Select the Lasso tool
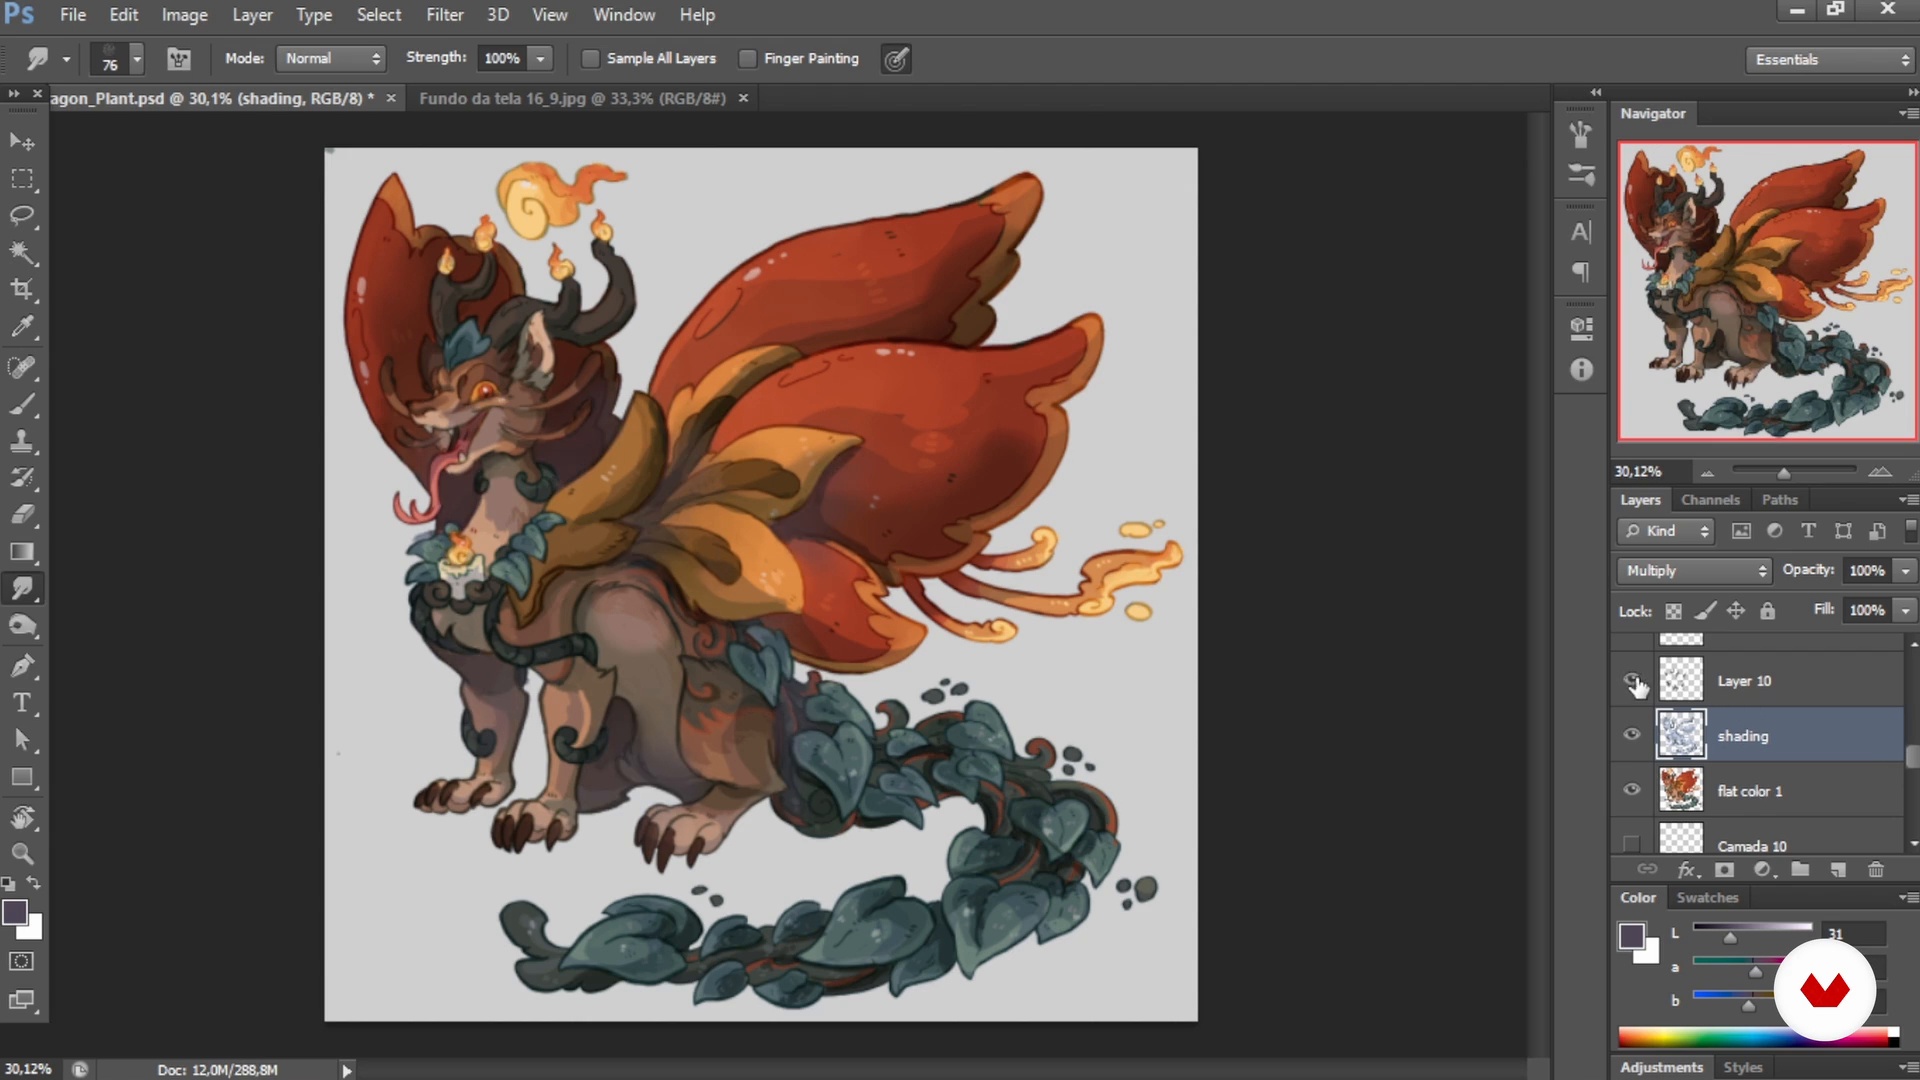Image resolution: width=1920 pixels, height=1080 pixels. (22, 216)
